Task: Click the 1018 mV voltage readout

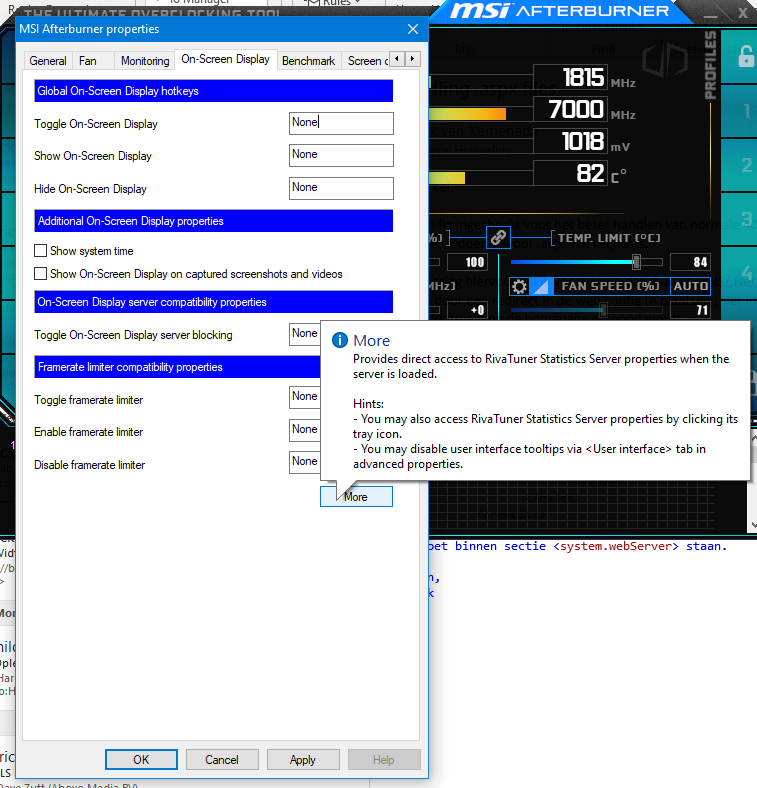Action: [571, 141]
